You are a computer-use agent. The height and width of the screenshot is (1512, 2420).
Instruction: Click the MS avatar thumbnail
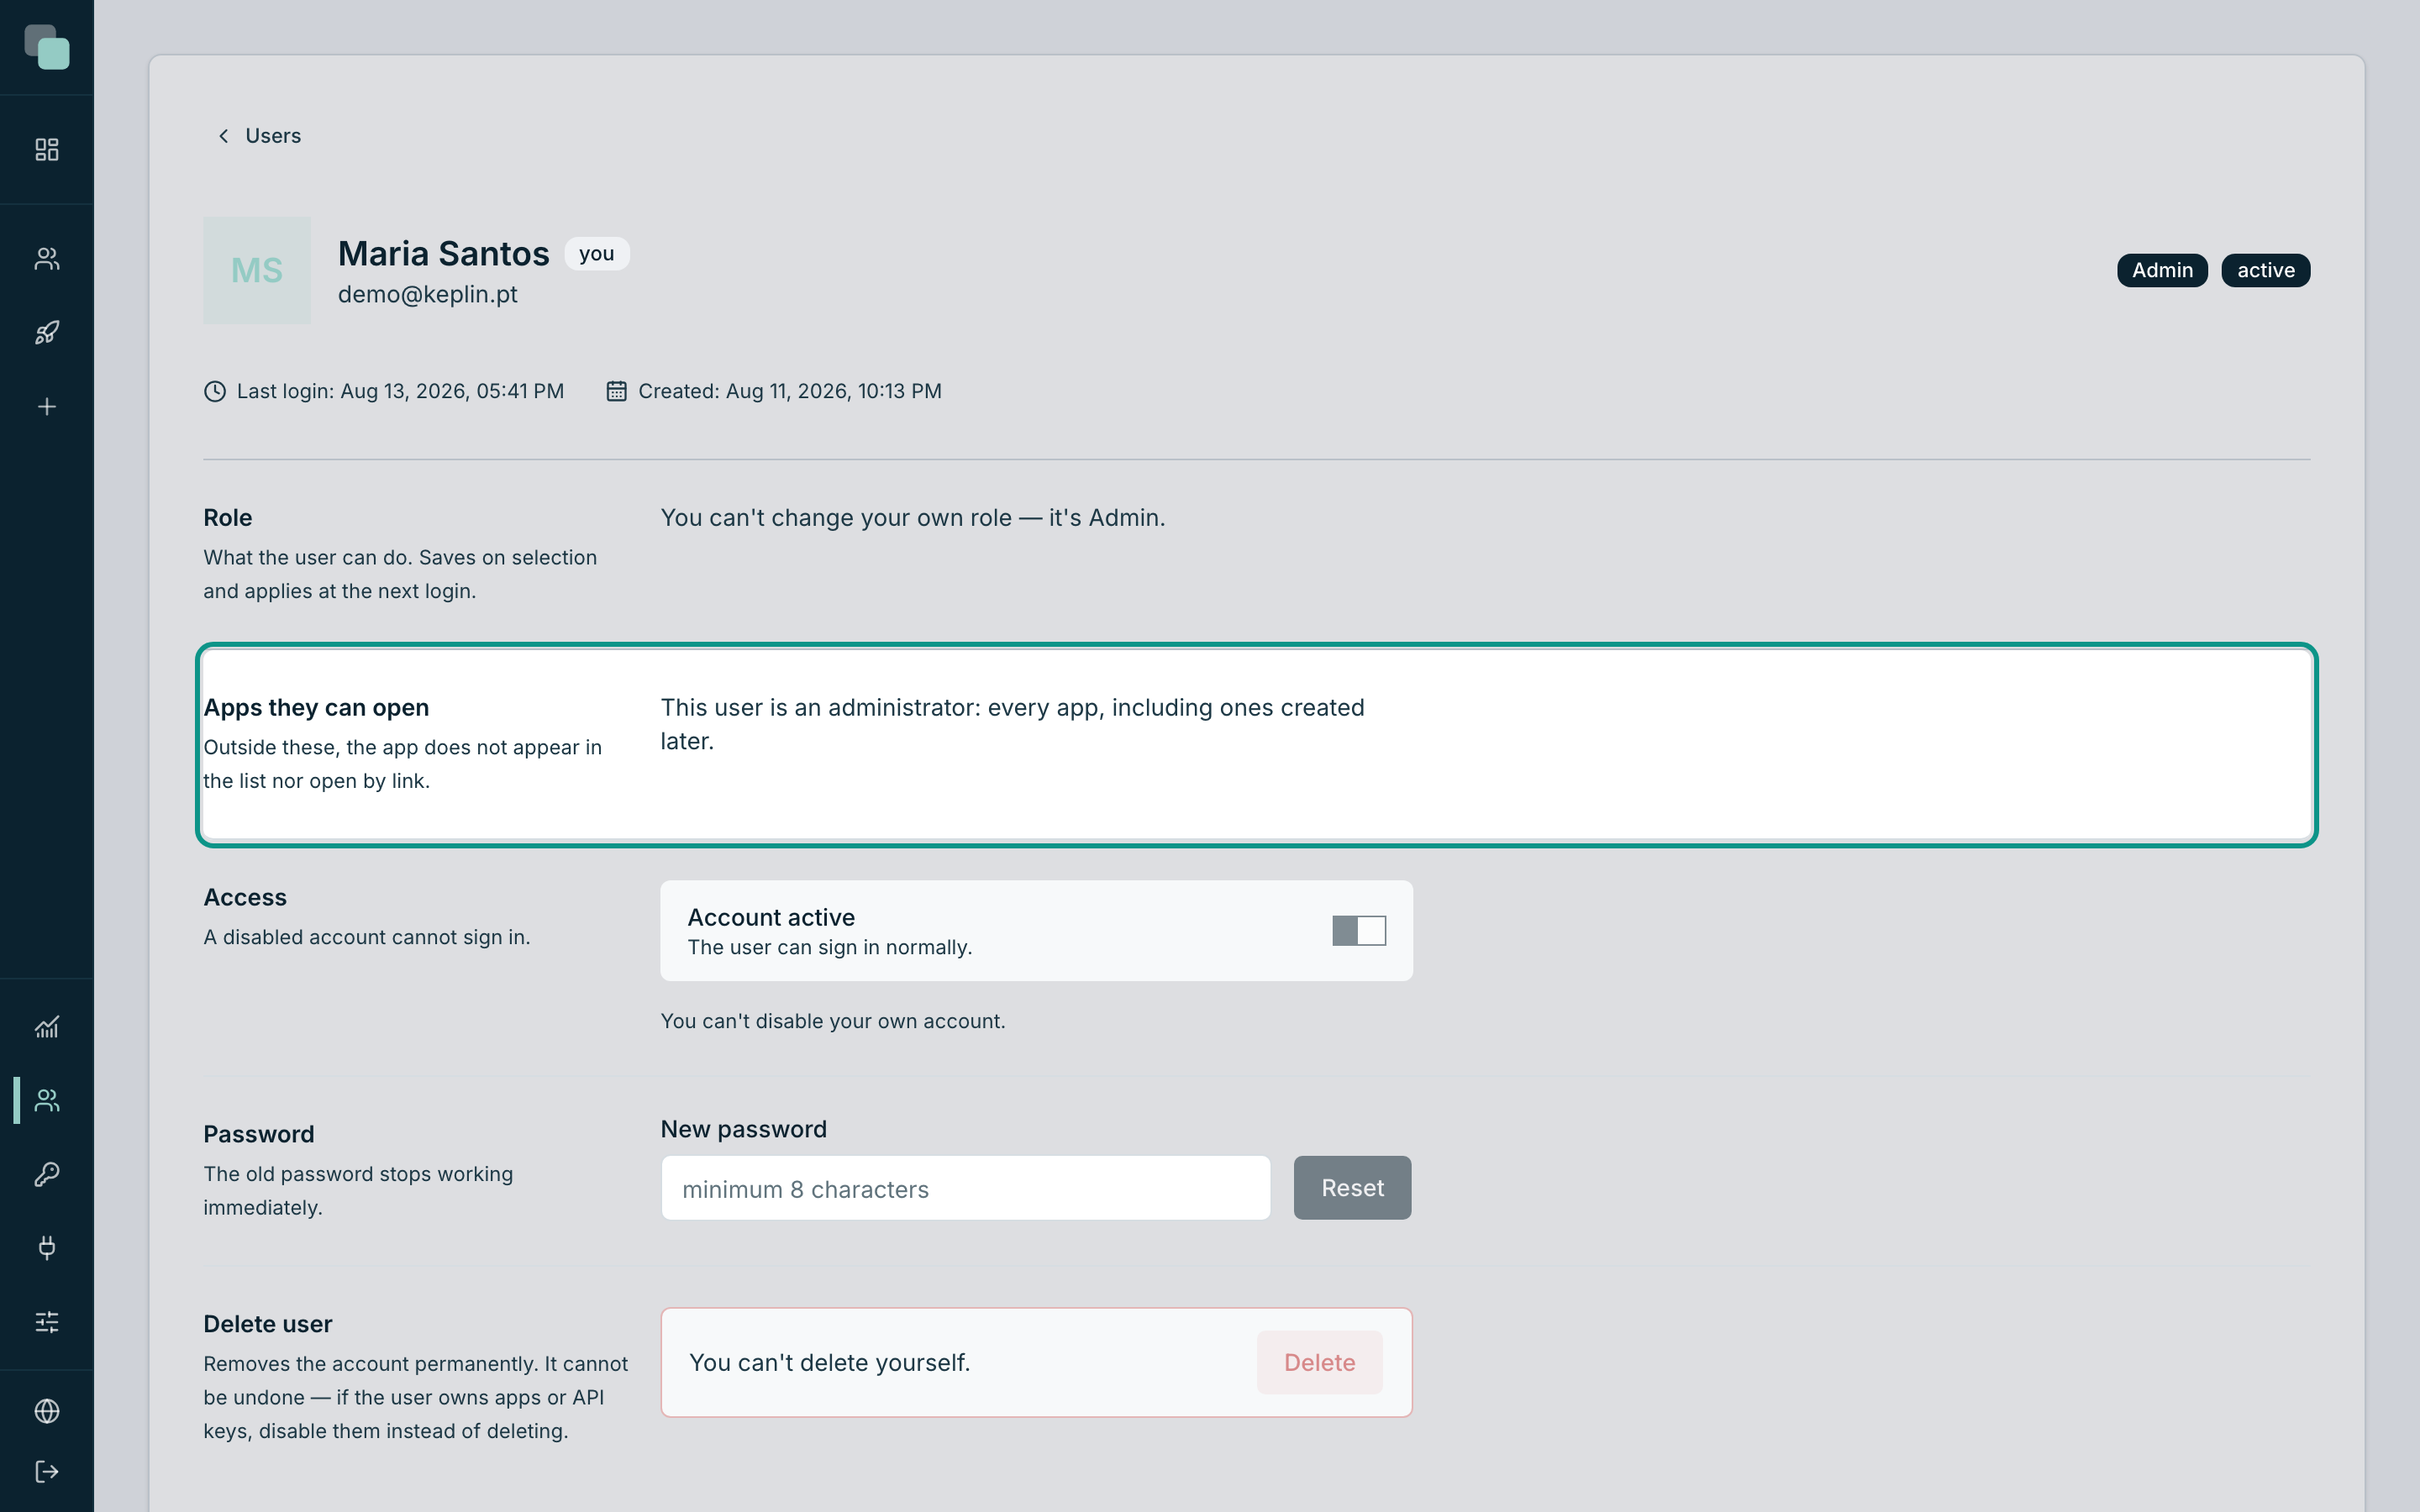[x=257, y=270]
